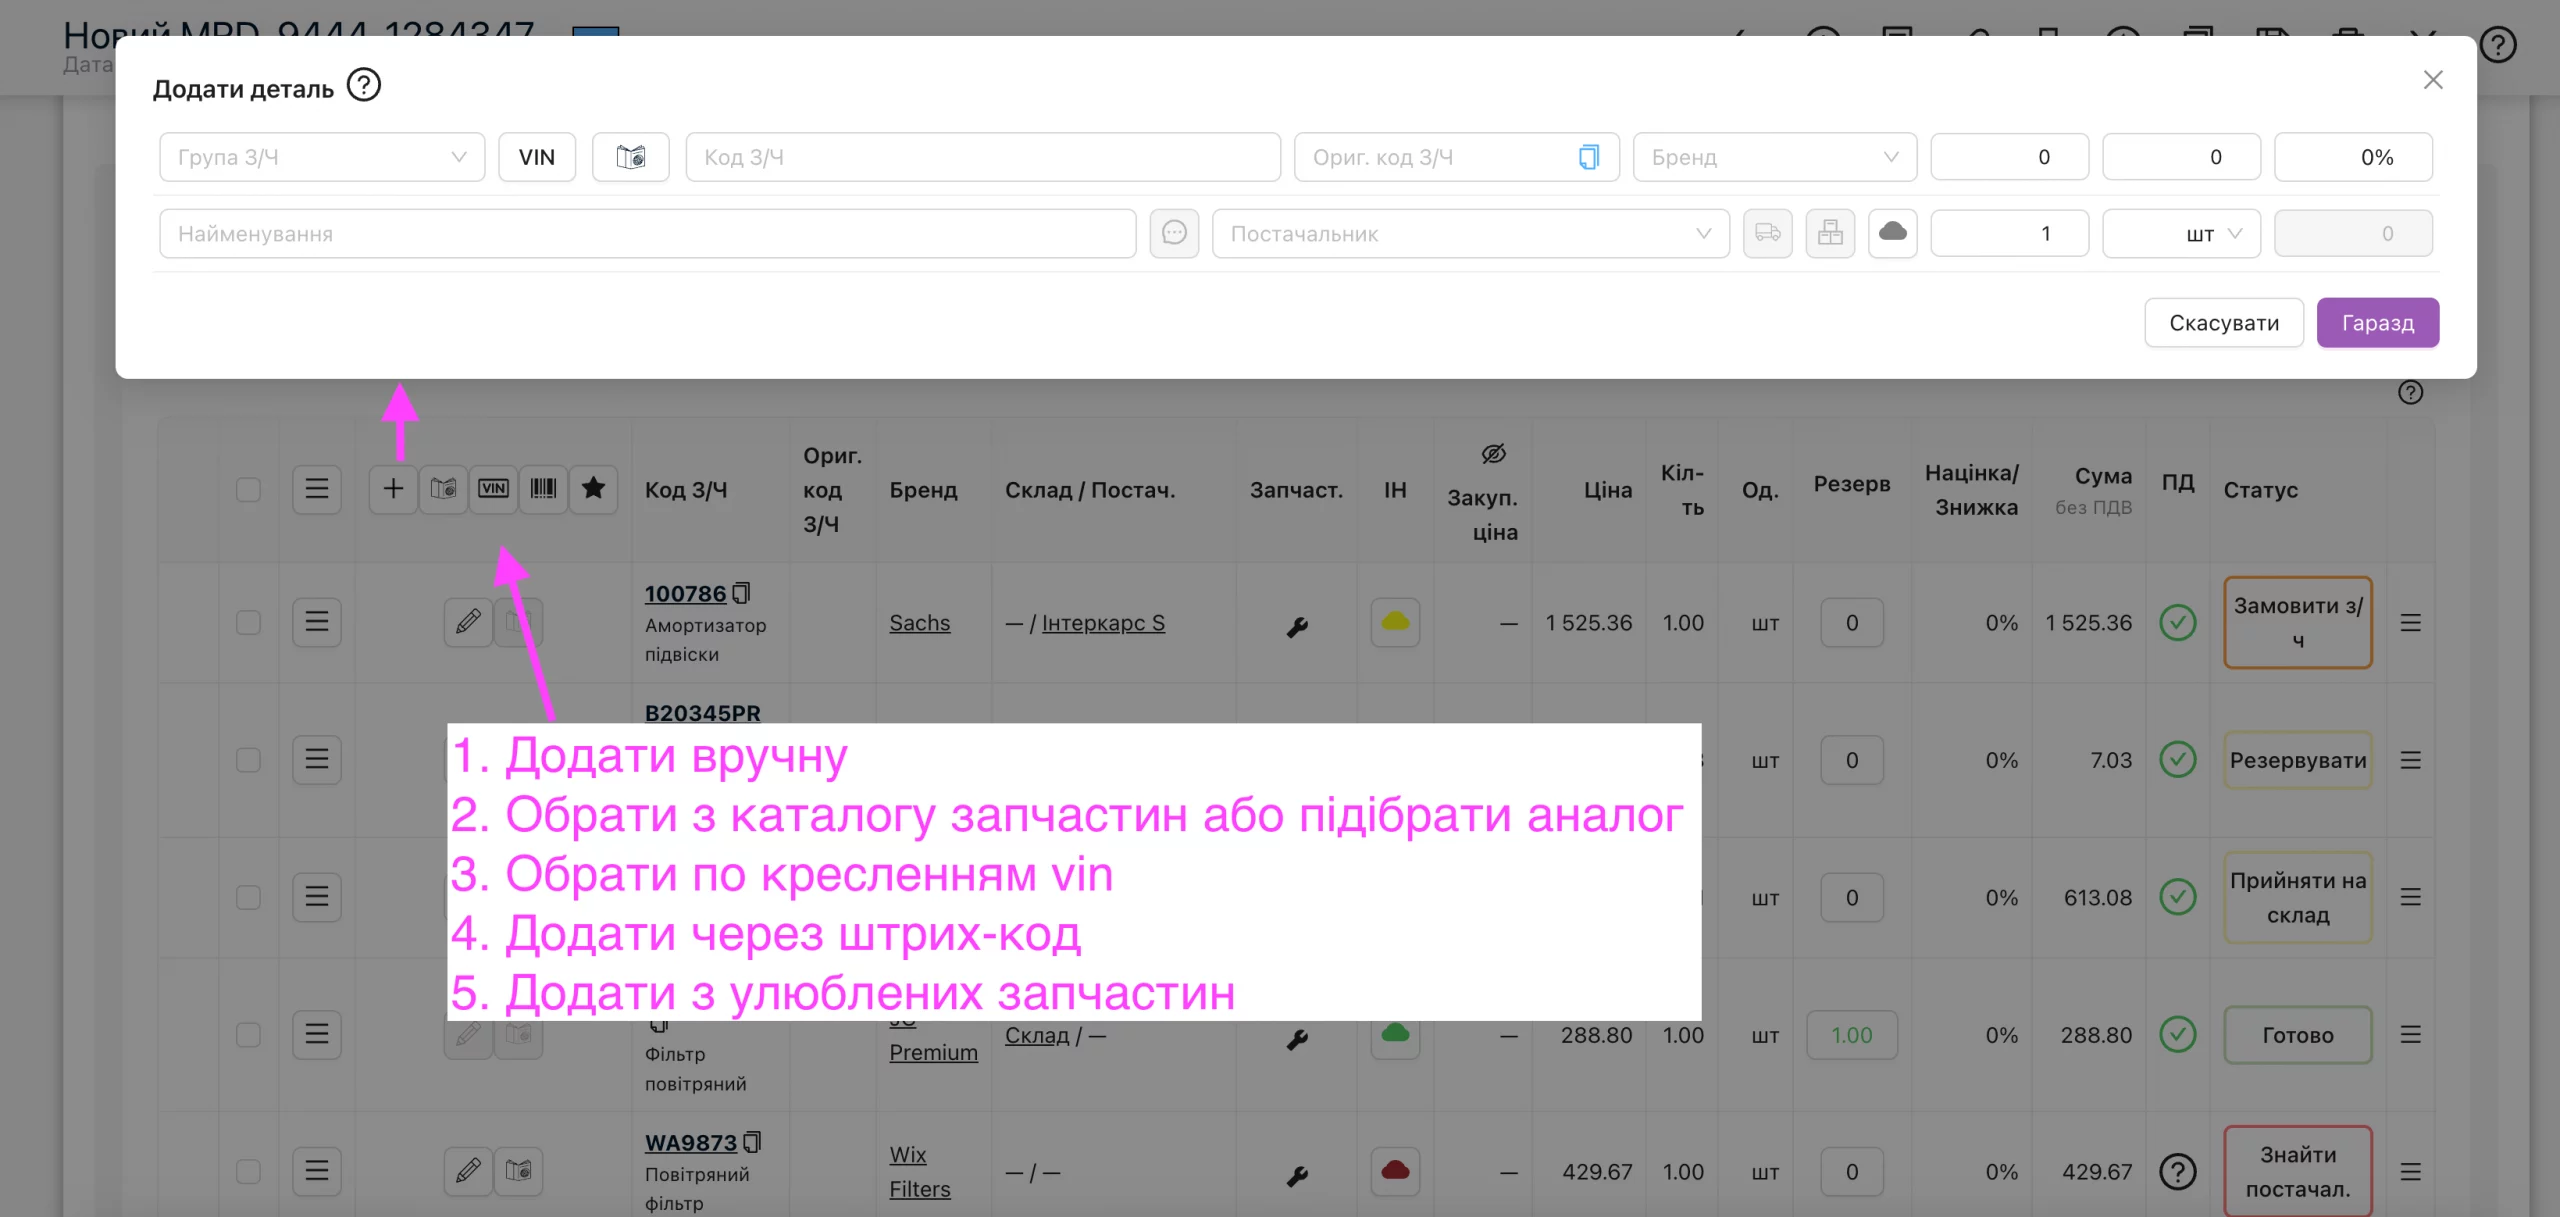Click Скасувати button
Image resolution: width=2560 pixels, height=1217 pixels.
pyautogui.click(x=2224, y=323)
